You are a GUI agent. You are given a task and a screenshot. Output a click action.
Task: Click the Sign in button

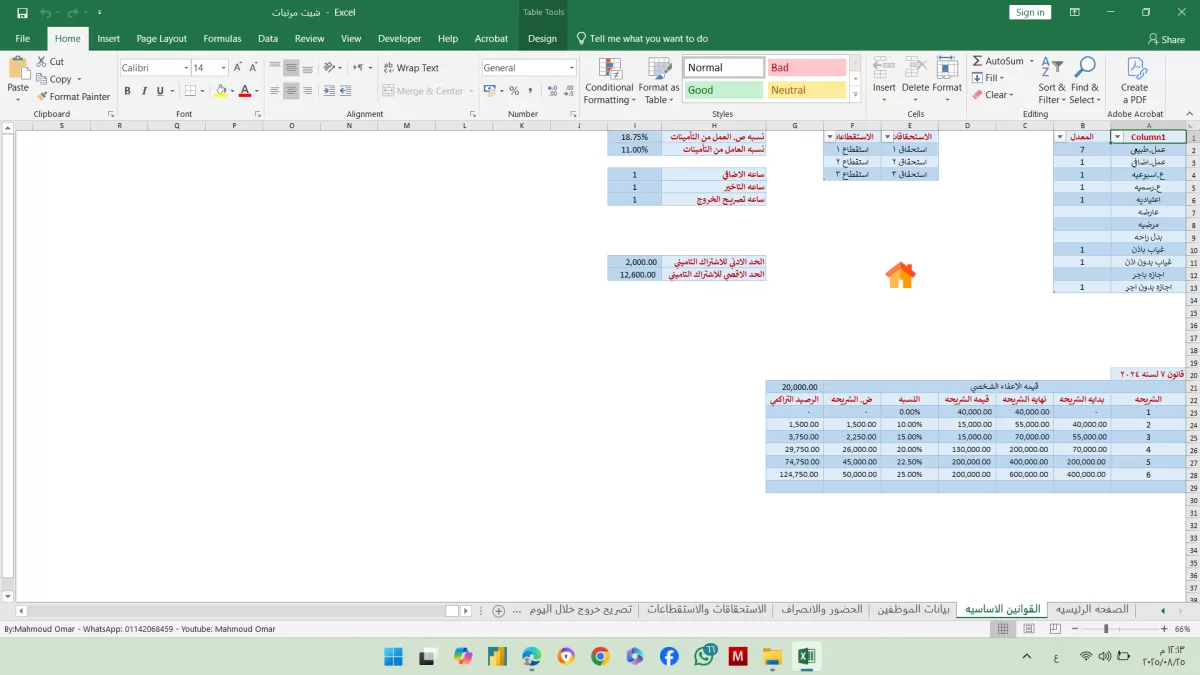tap(1029, 12)
